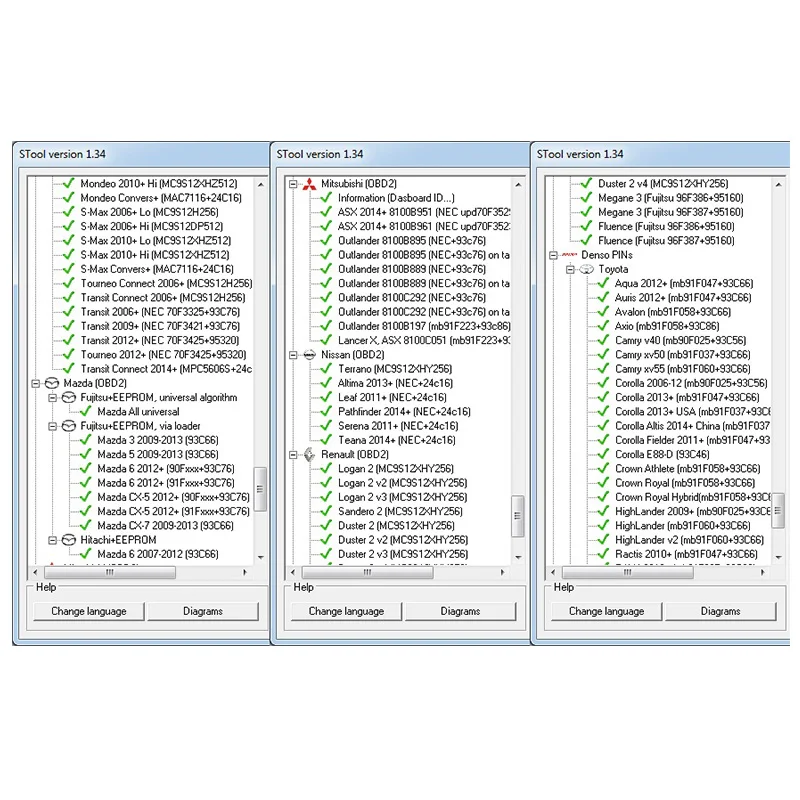Collapse Fujitsu+EEPROM, via loader node
The height and width of the screenshot is (800, 800).
point(53,427)
